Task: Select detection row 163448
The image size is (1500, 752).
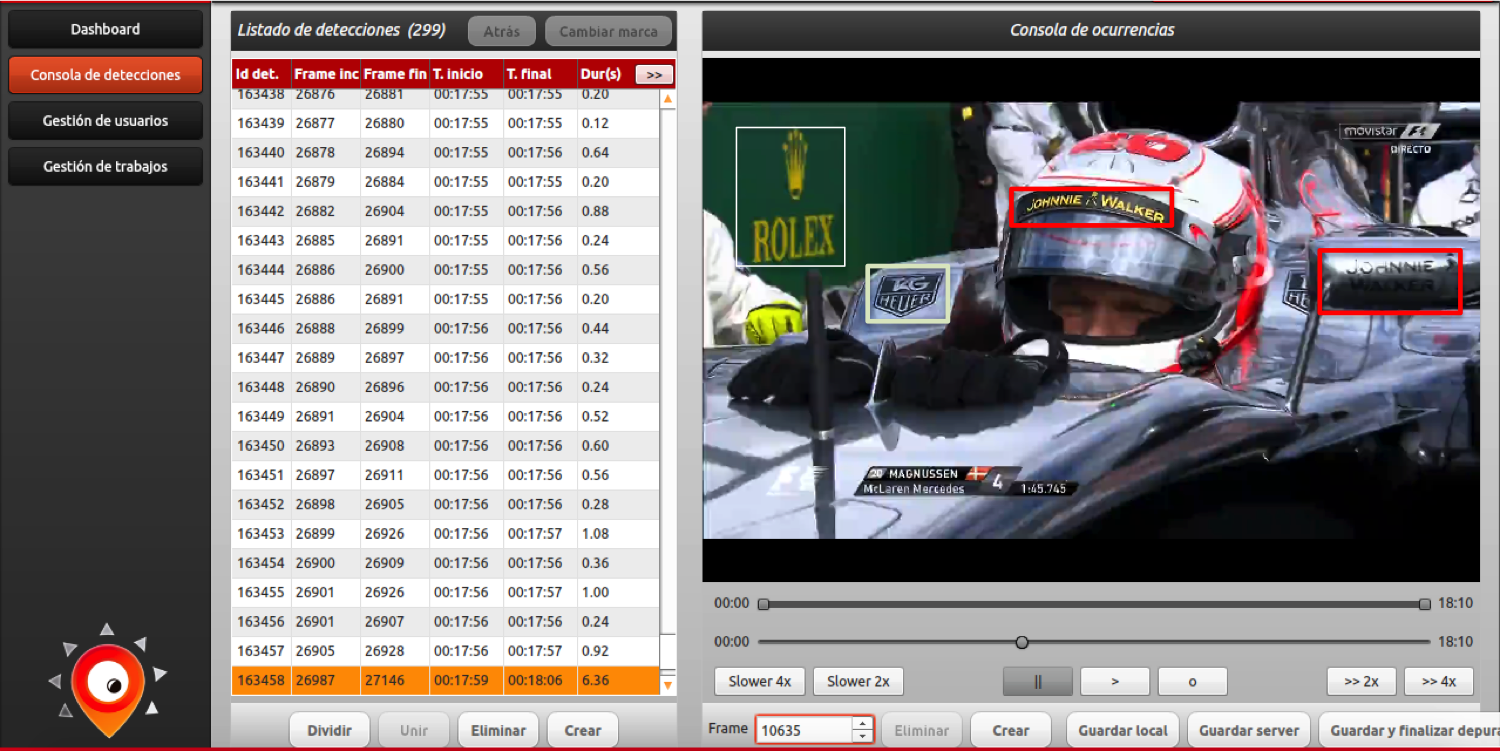Action: click(x=445, y=387)
